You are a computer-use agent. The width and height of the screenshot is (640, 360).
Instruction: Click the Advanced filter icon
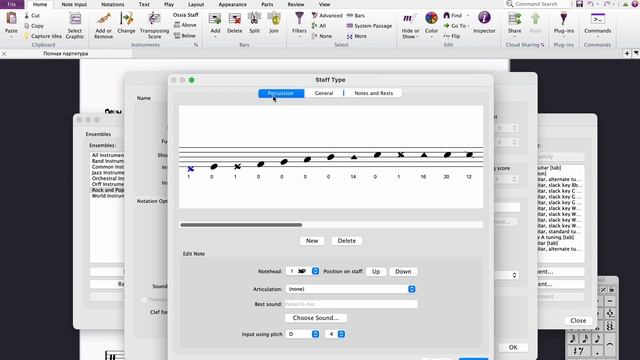[x=314, y=16]
